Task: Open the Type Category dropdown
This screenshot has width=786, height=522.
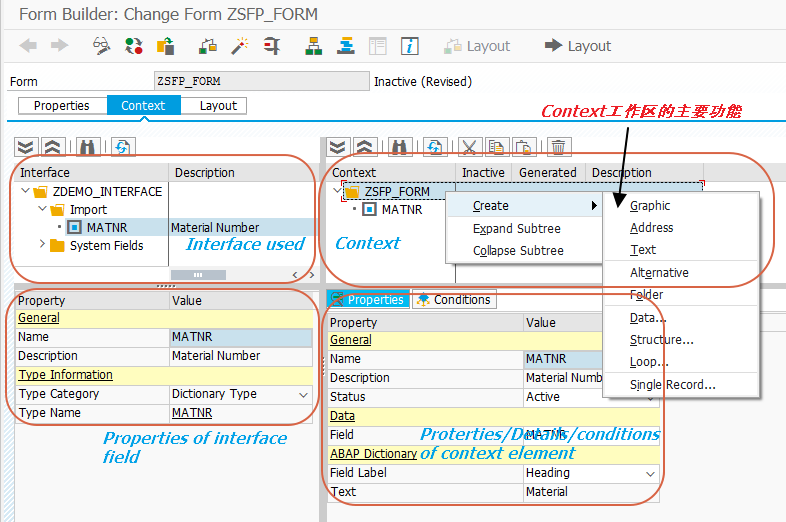Action: (303, 395)
